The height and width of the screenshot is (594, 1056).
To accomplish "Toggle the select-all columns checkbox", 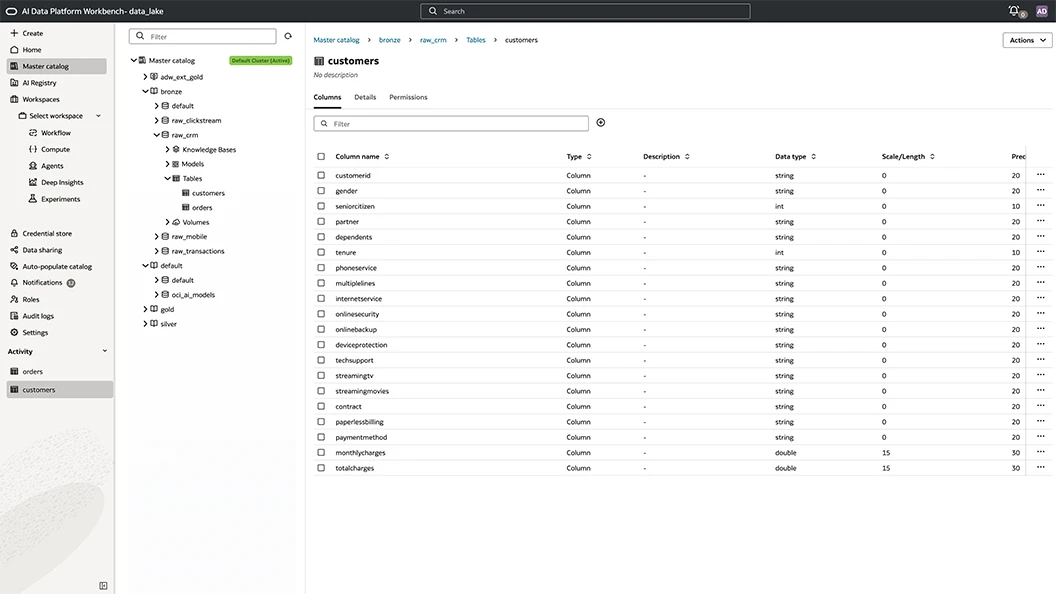I will pyautogui.click(x=321, y=156).
